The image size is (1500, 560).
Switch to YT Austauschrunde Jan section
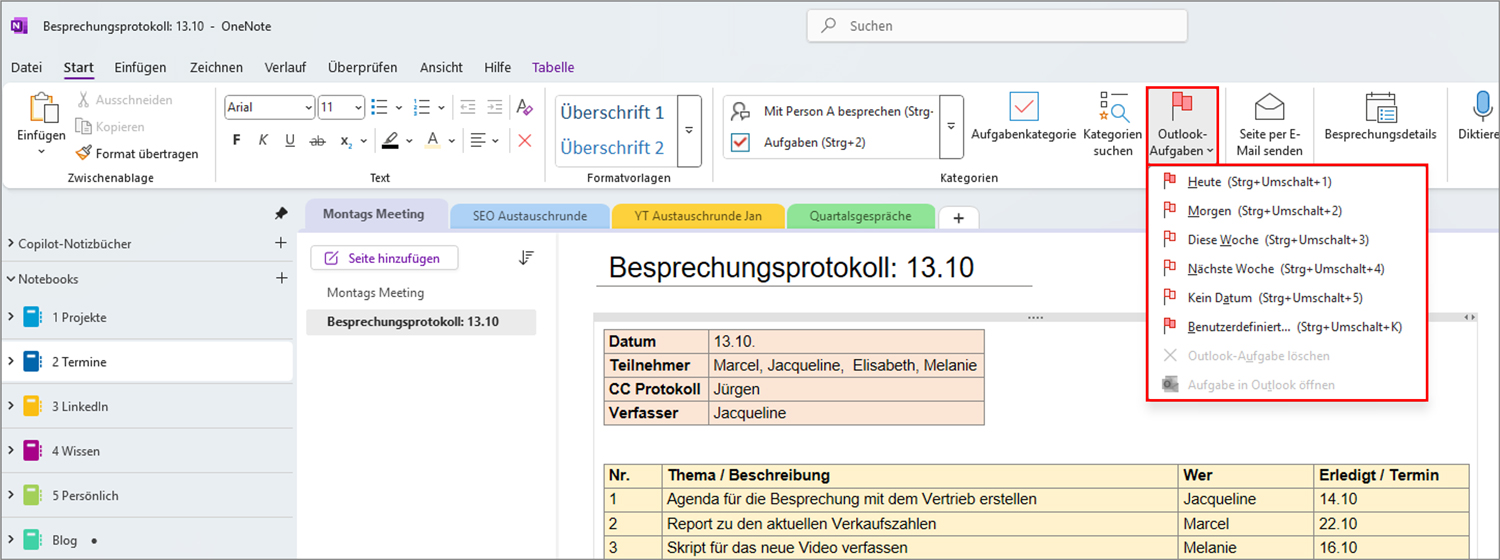(x=697, y=215)
